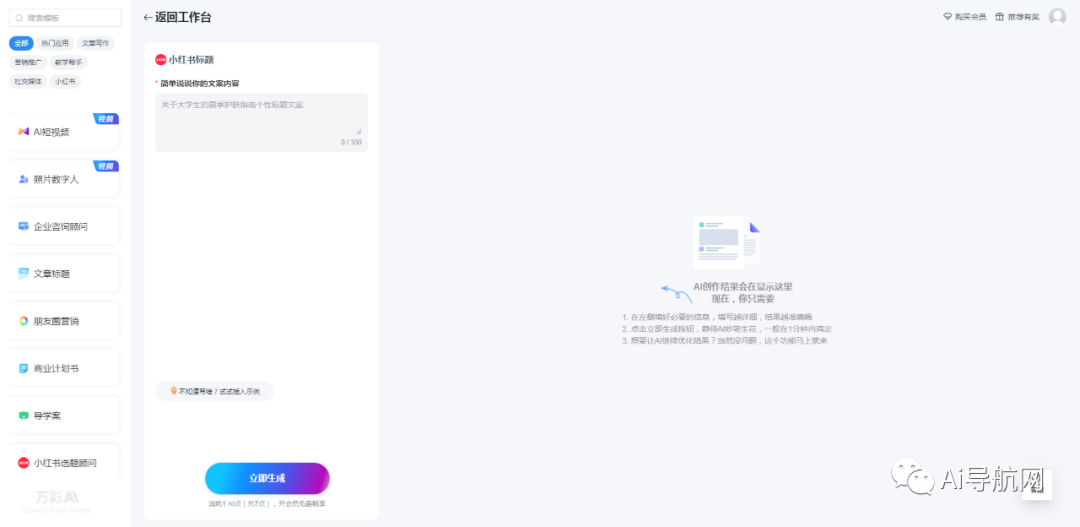Click into the 文案内容 text area

(262, 122)
